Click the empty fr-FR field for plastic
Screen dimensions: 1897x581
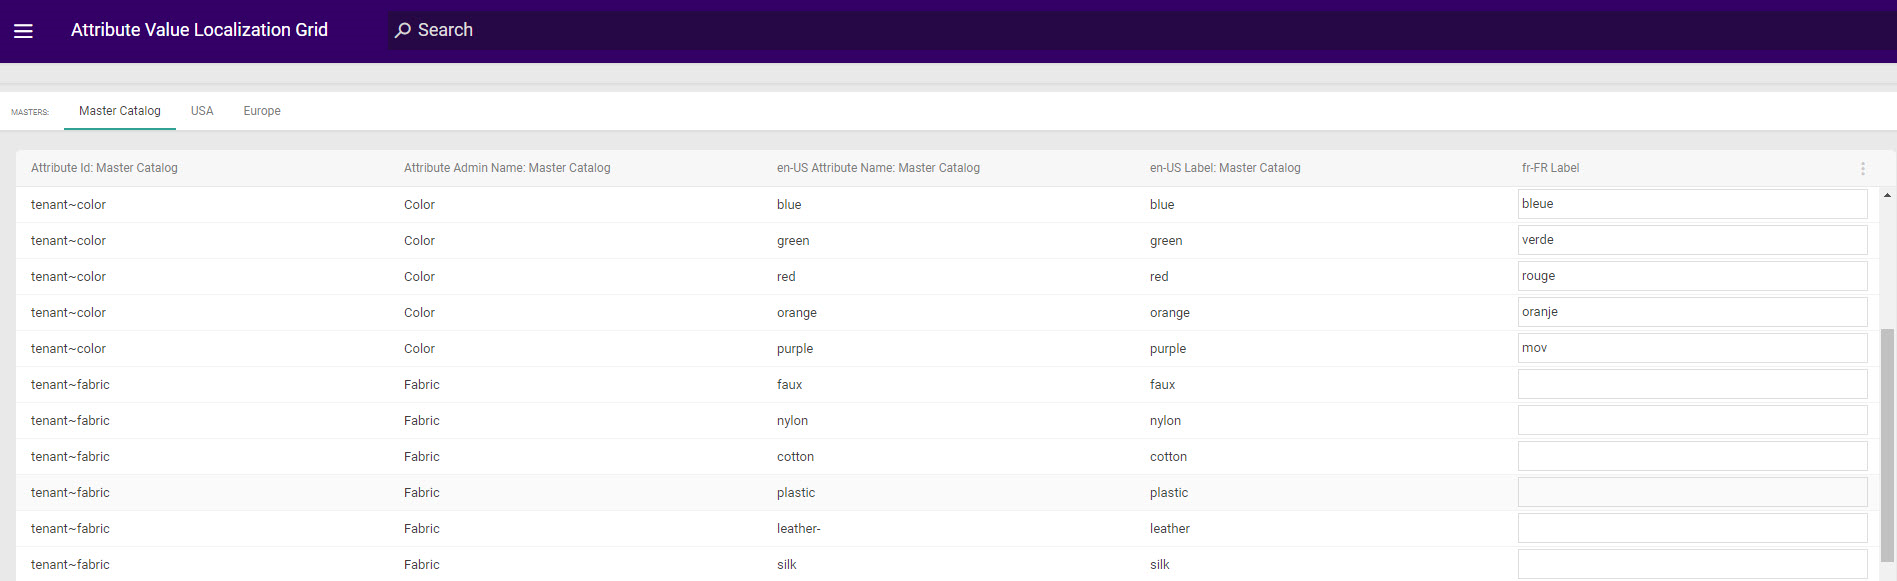pyautogui.click(x=1692, y=492)
